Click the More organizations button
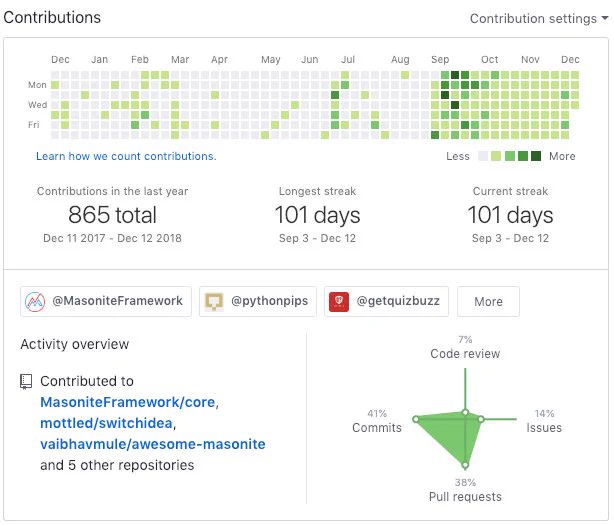 click(488, 301)
